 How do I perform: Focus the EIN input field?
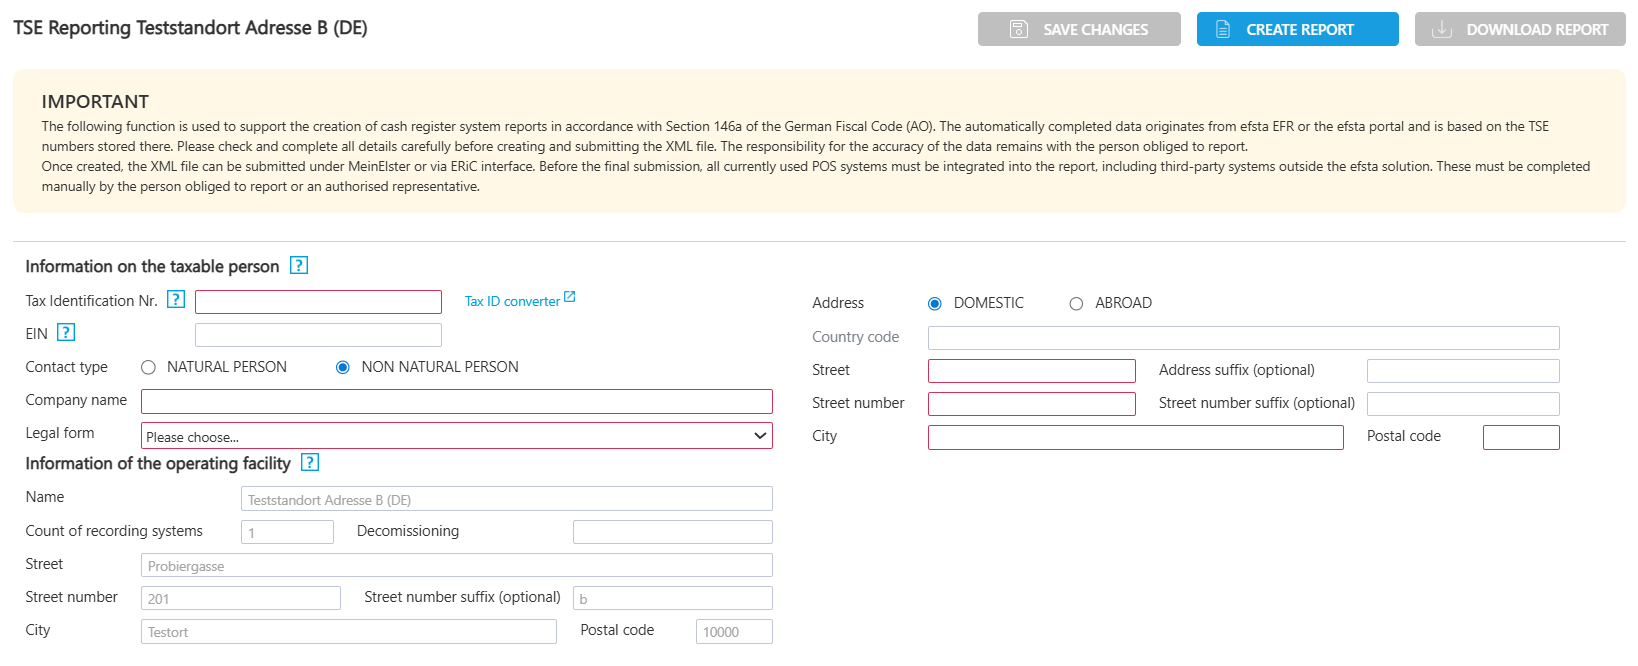click(318, 335)
